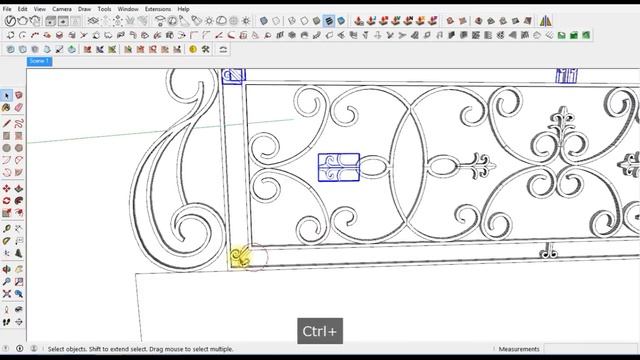
Task: Choose the Circle tool
Action: 6,148
